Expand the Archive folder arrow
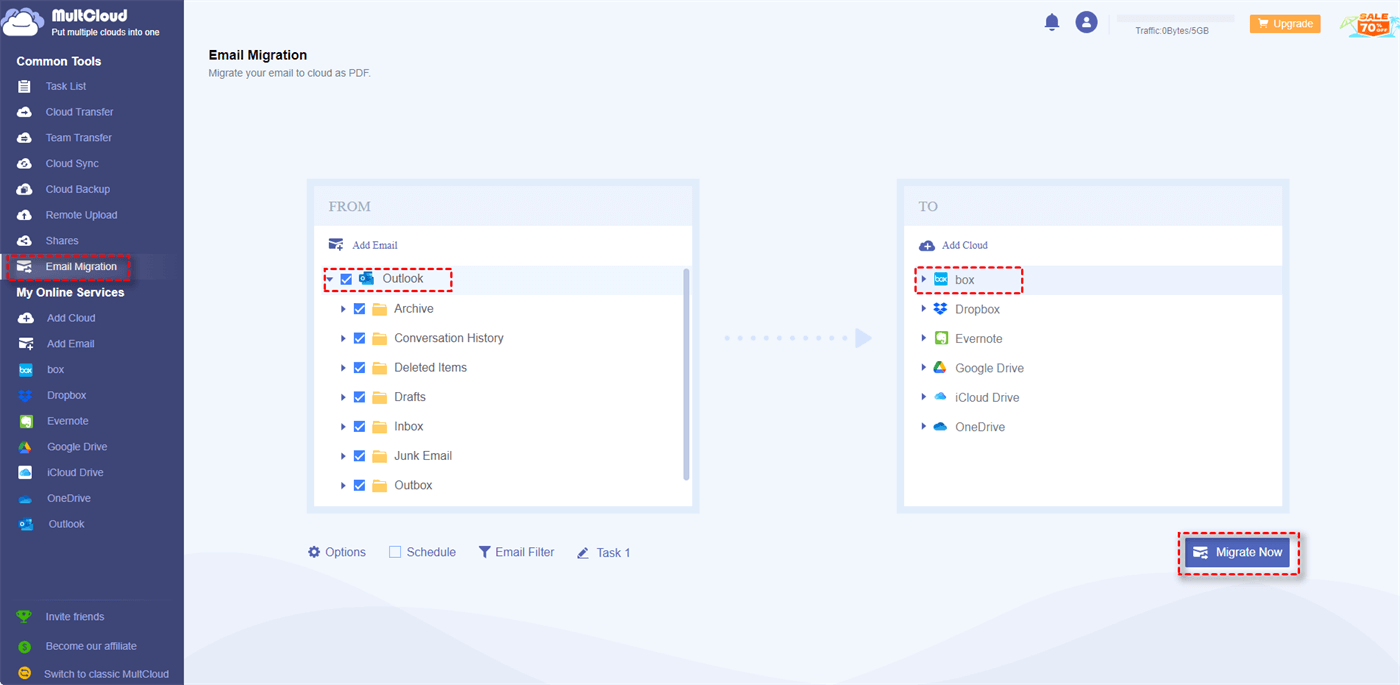The height and width of the screenshot is (685, 1400). (343, 309)
